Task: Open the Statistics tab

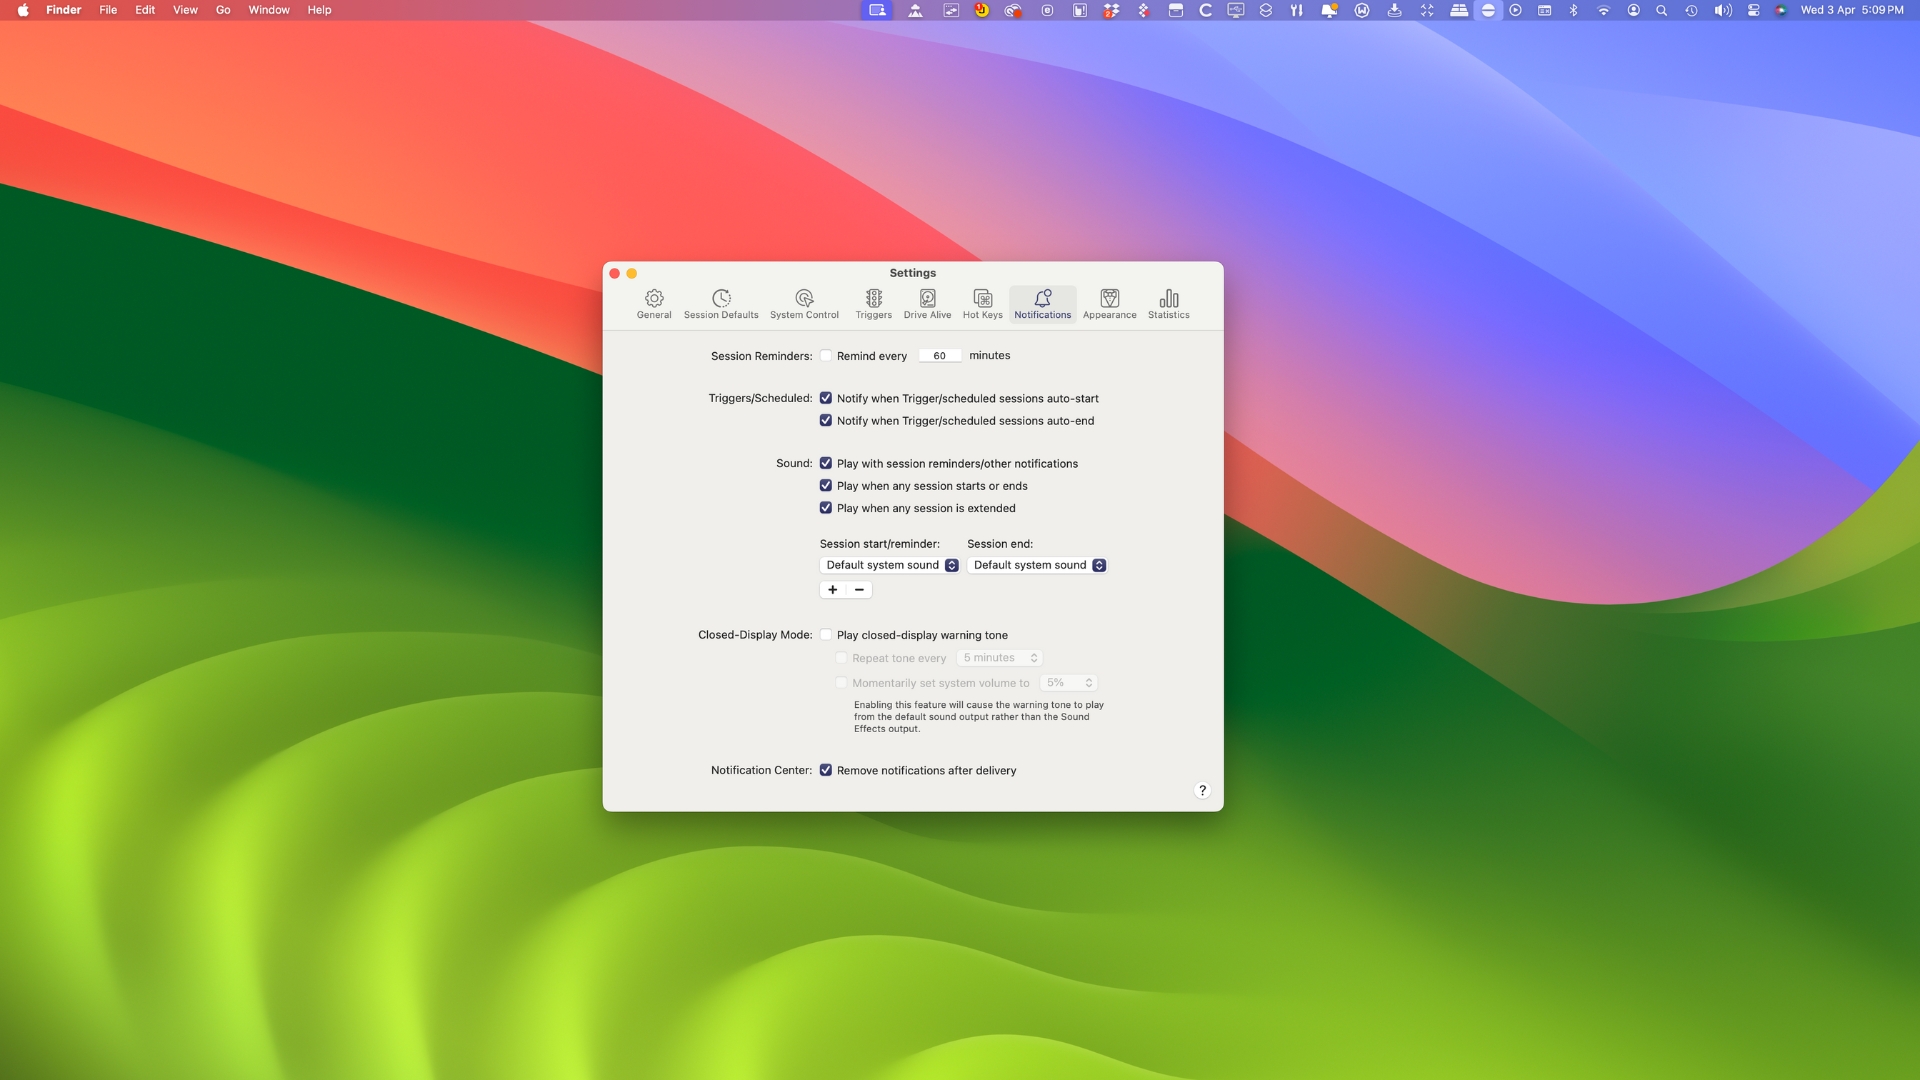Action: pos(1169,304)
